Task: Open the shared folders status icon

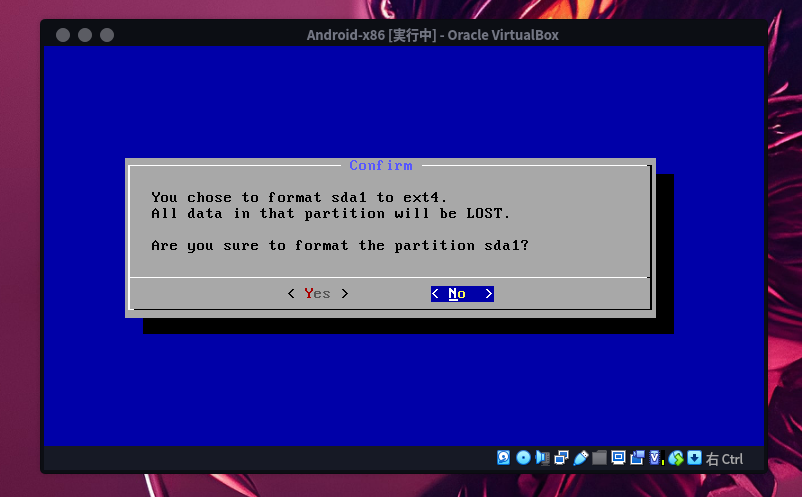Action: coord(599,458)
